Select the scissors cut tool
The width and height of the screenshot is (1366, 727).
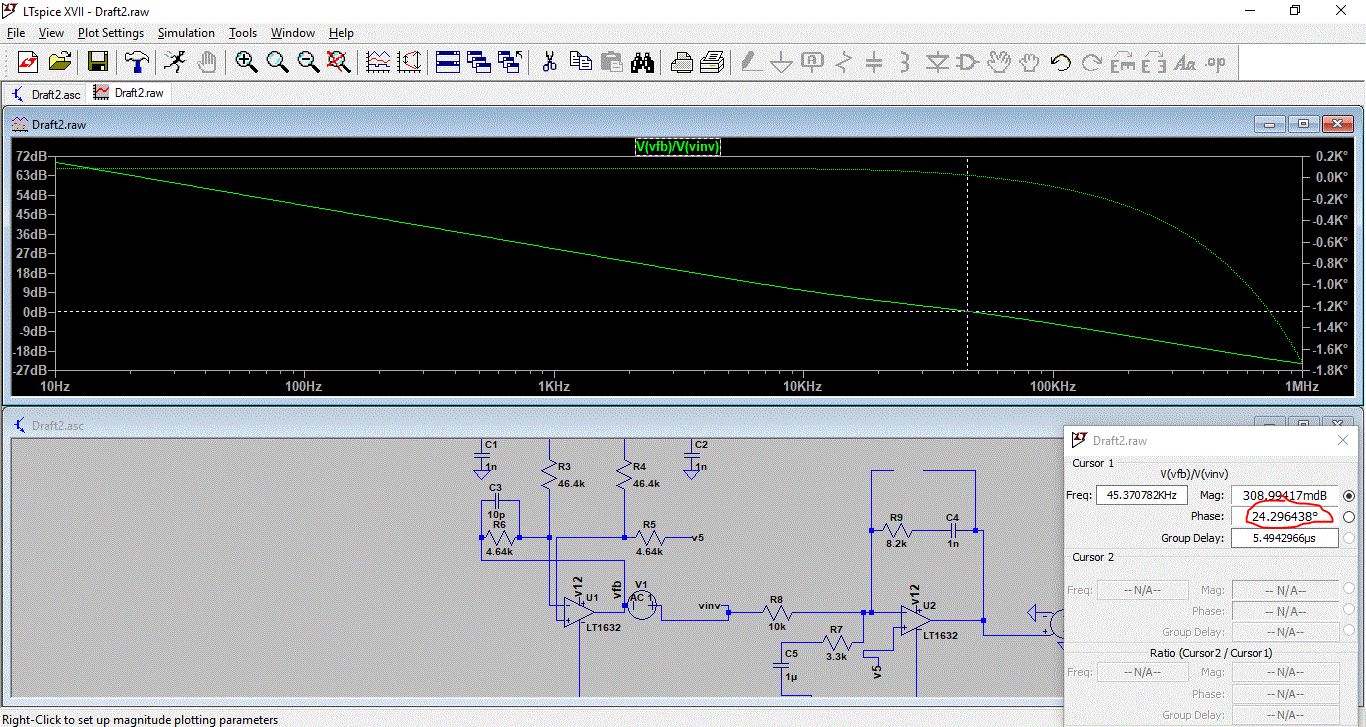549,62
